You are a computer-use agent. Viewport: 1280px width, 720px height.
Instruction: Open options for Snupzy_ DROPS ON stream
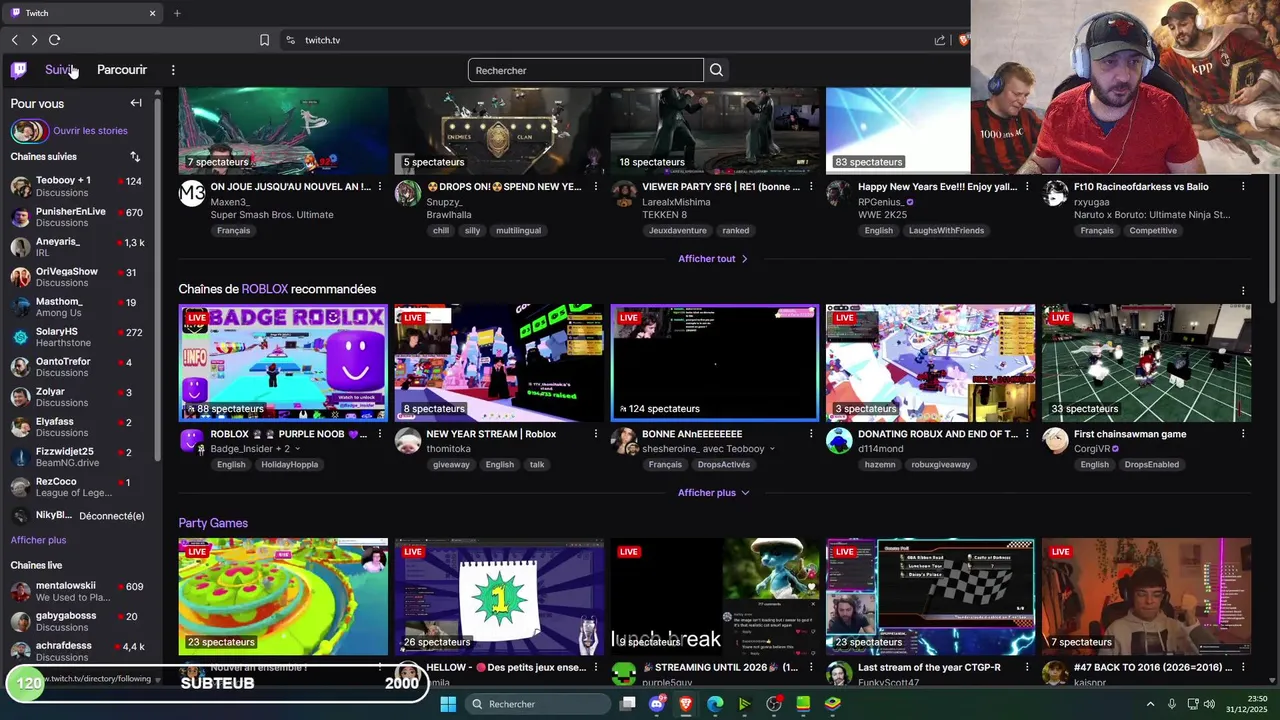click(x=596, y=187)
